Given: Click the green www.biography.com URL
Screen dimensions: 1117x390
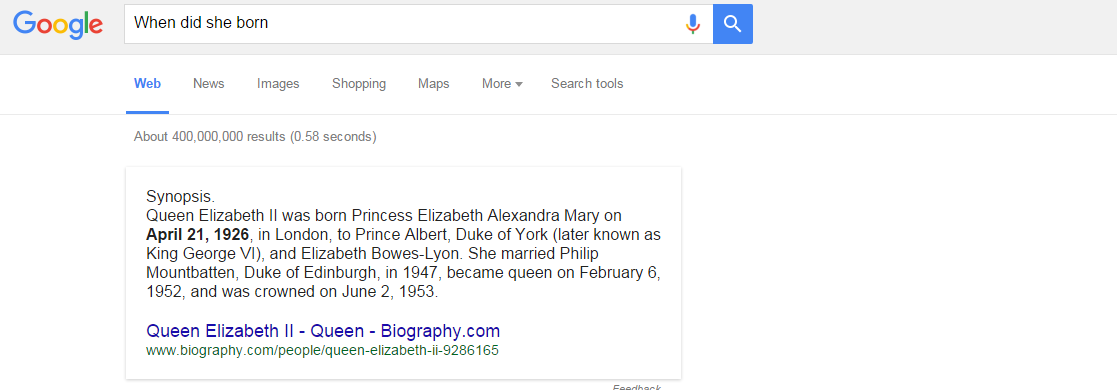Looking at the screenshot, I should (x=322, y=351).
